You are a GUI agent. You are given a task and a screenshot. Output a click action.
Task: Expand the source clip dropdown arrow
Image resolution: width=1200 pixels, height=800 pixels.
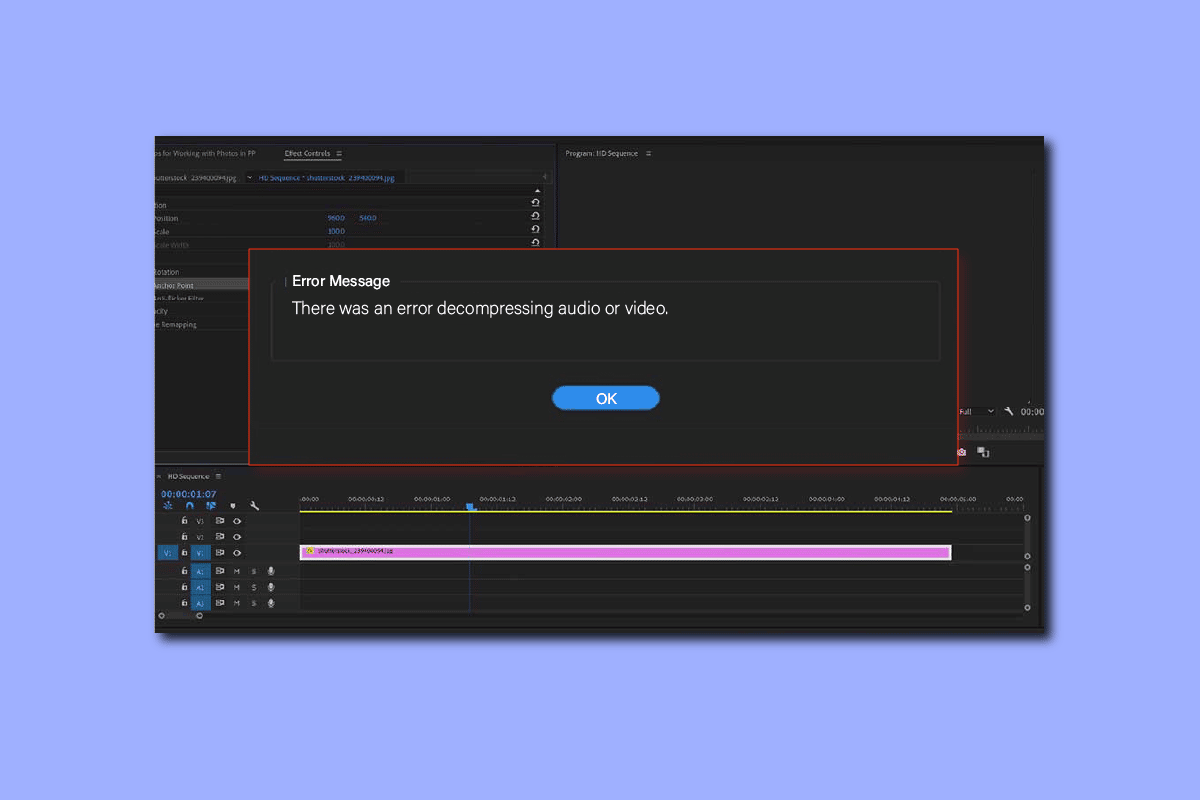tap(248, 178)
